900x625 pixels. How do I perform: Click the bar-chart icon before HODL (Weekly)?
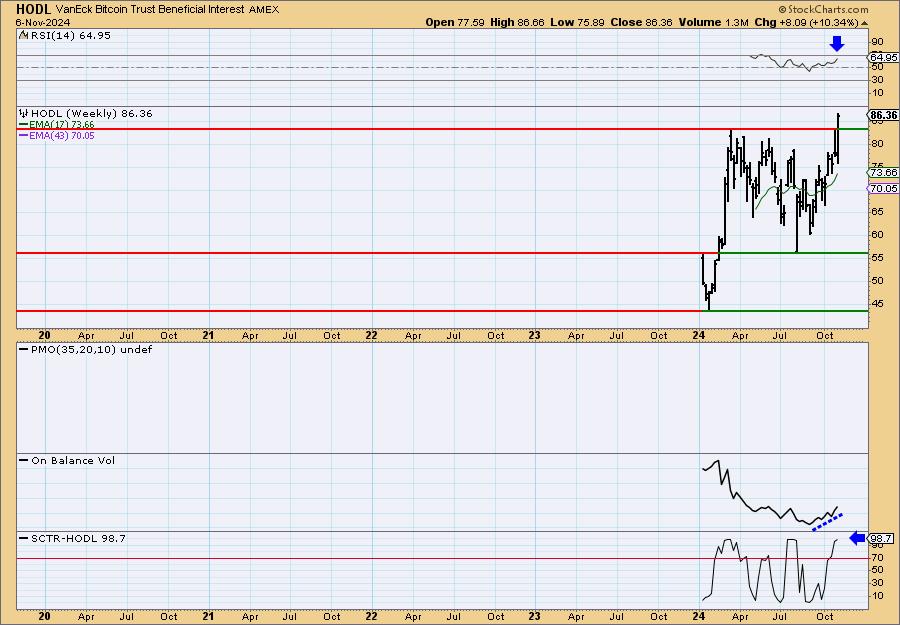pyautogui.click(x=24, y=113)
